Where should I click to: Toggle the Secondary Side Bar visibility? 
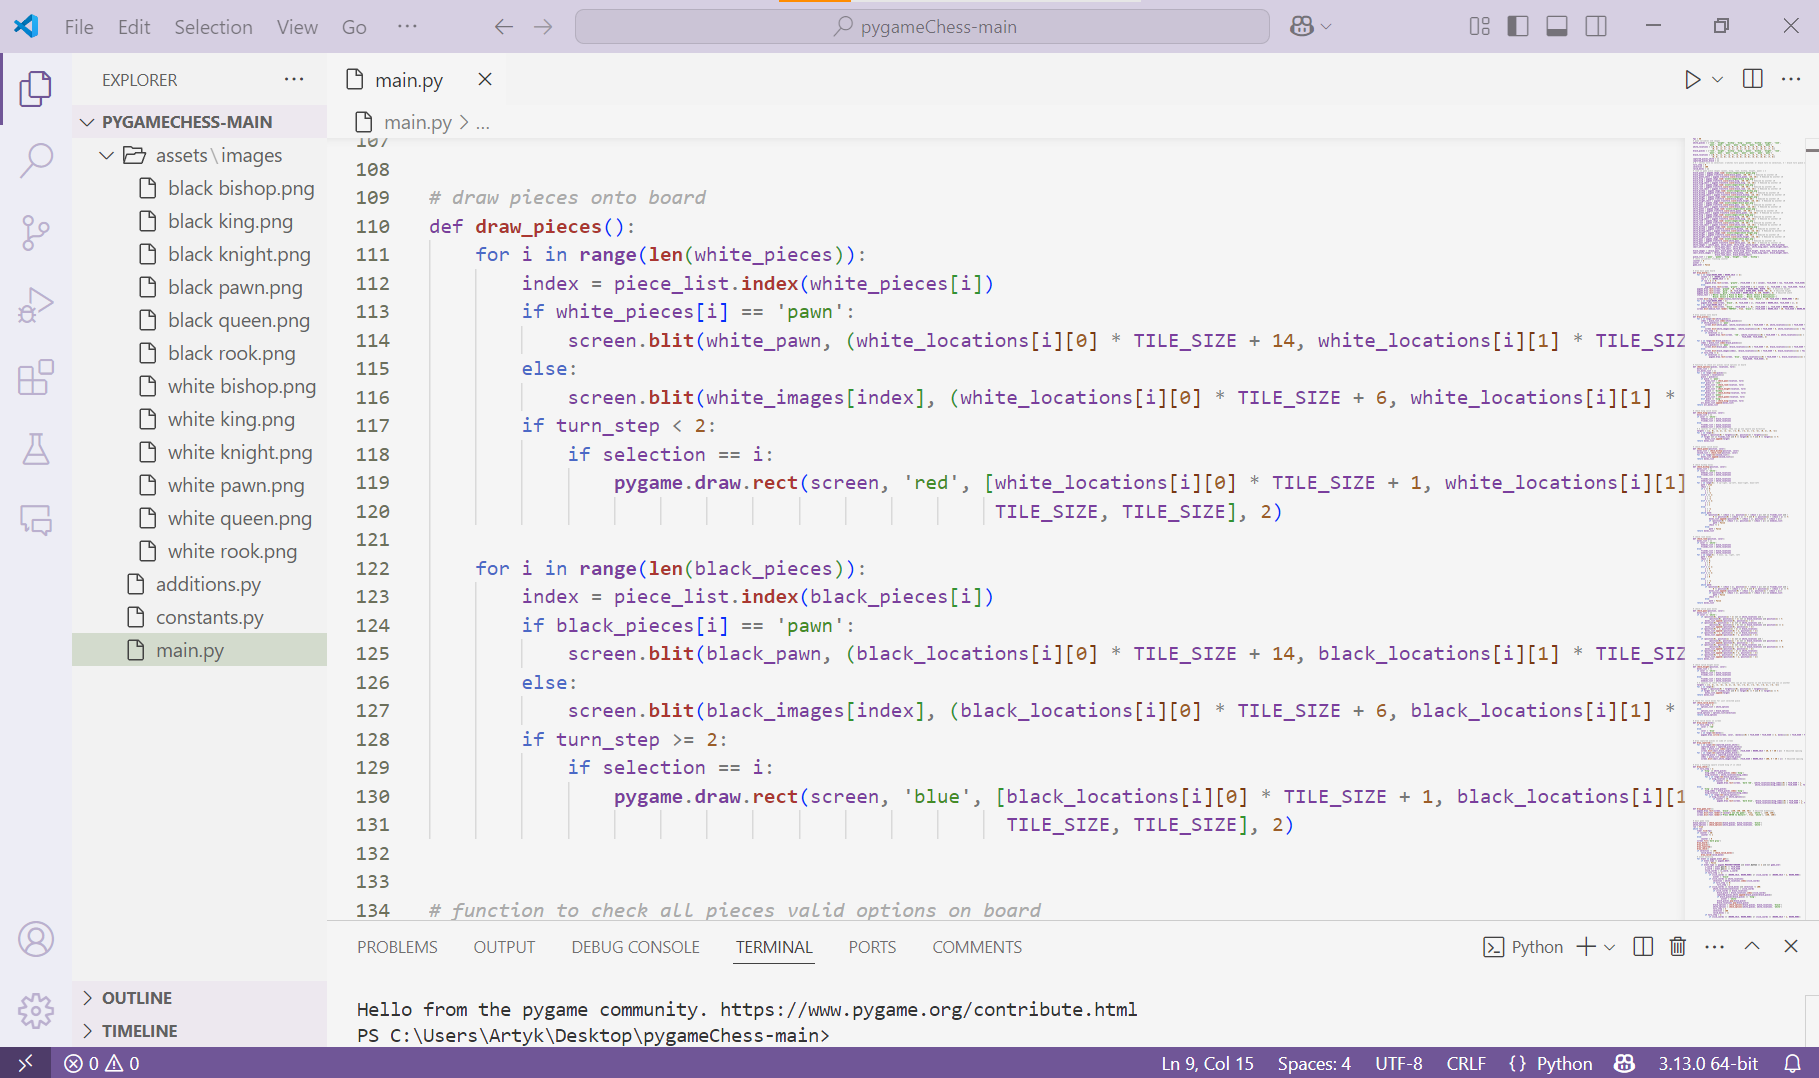[x=1596, y=27]
